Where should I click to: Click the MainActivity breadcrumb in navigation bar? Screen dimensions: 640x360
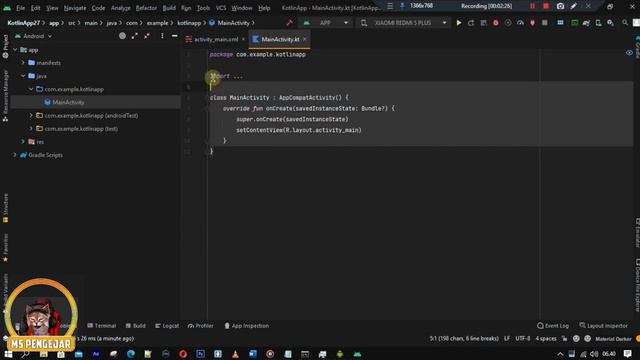(229, 23)
